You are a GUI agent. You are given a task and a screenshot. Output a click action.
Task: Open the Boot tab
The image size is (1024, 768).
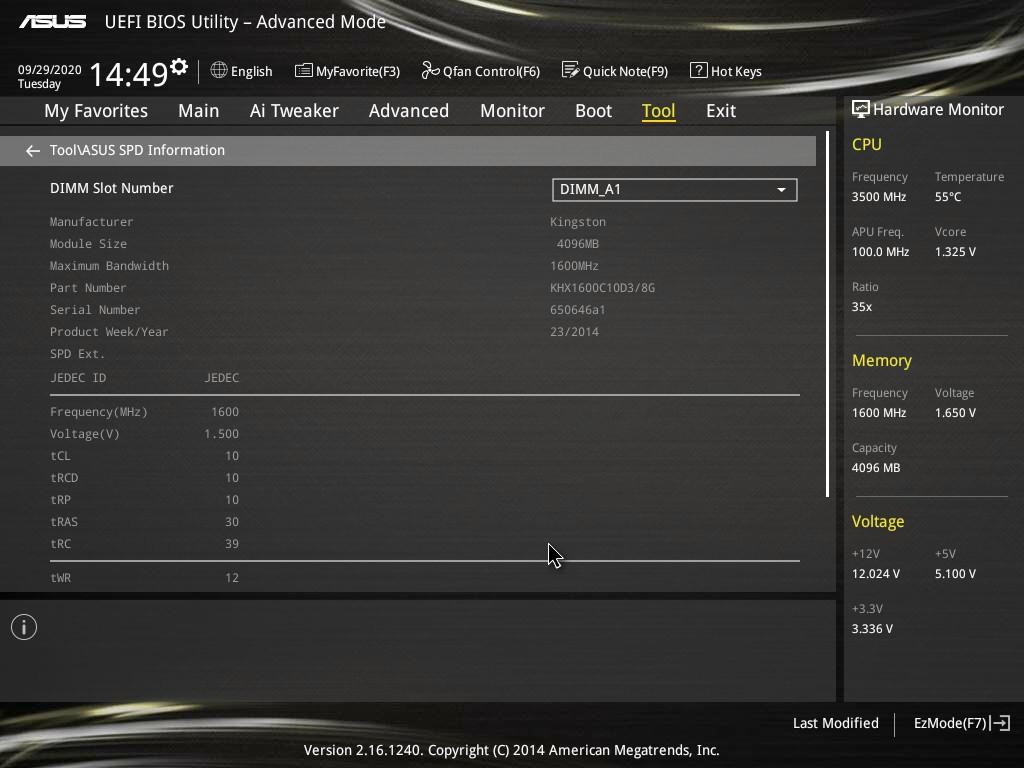(x=594, y=111)
